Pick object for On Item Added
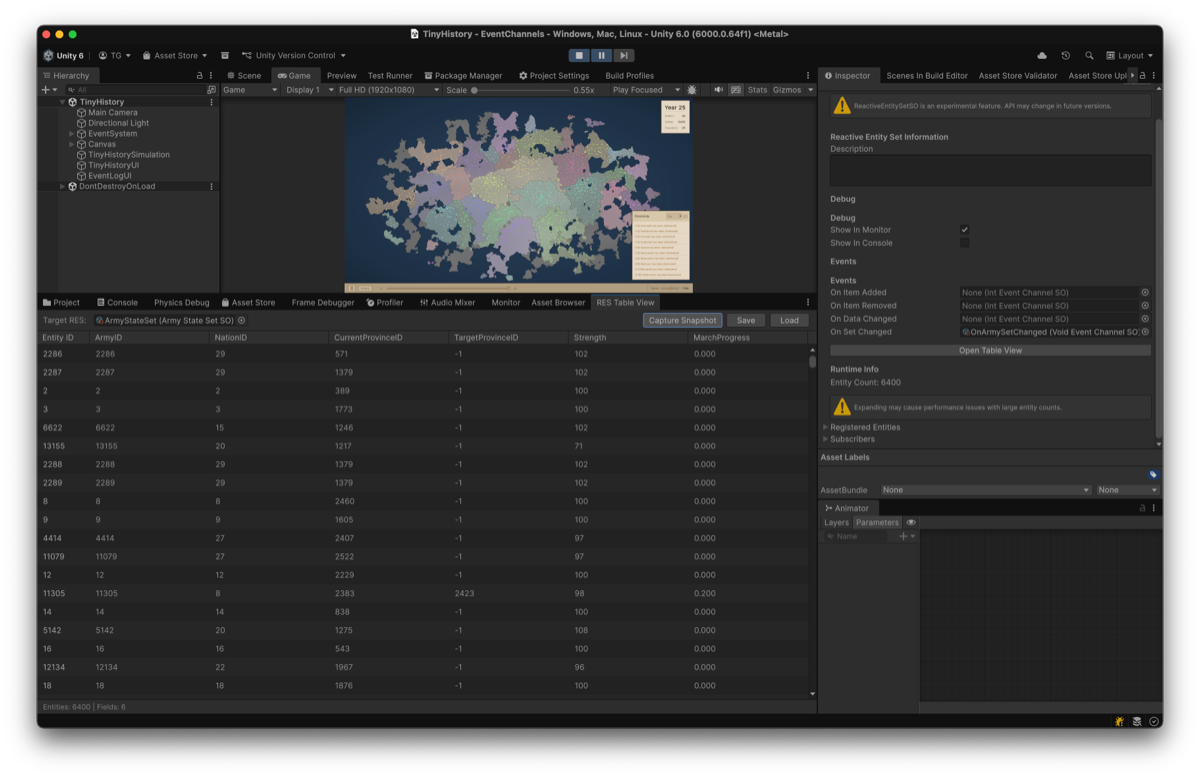 (1145, 293)
